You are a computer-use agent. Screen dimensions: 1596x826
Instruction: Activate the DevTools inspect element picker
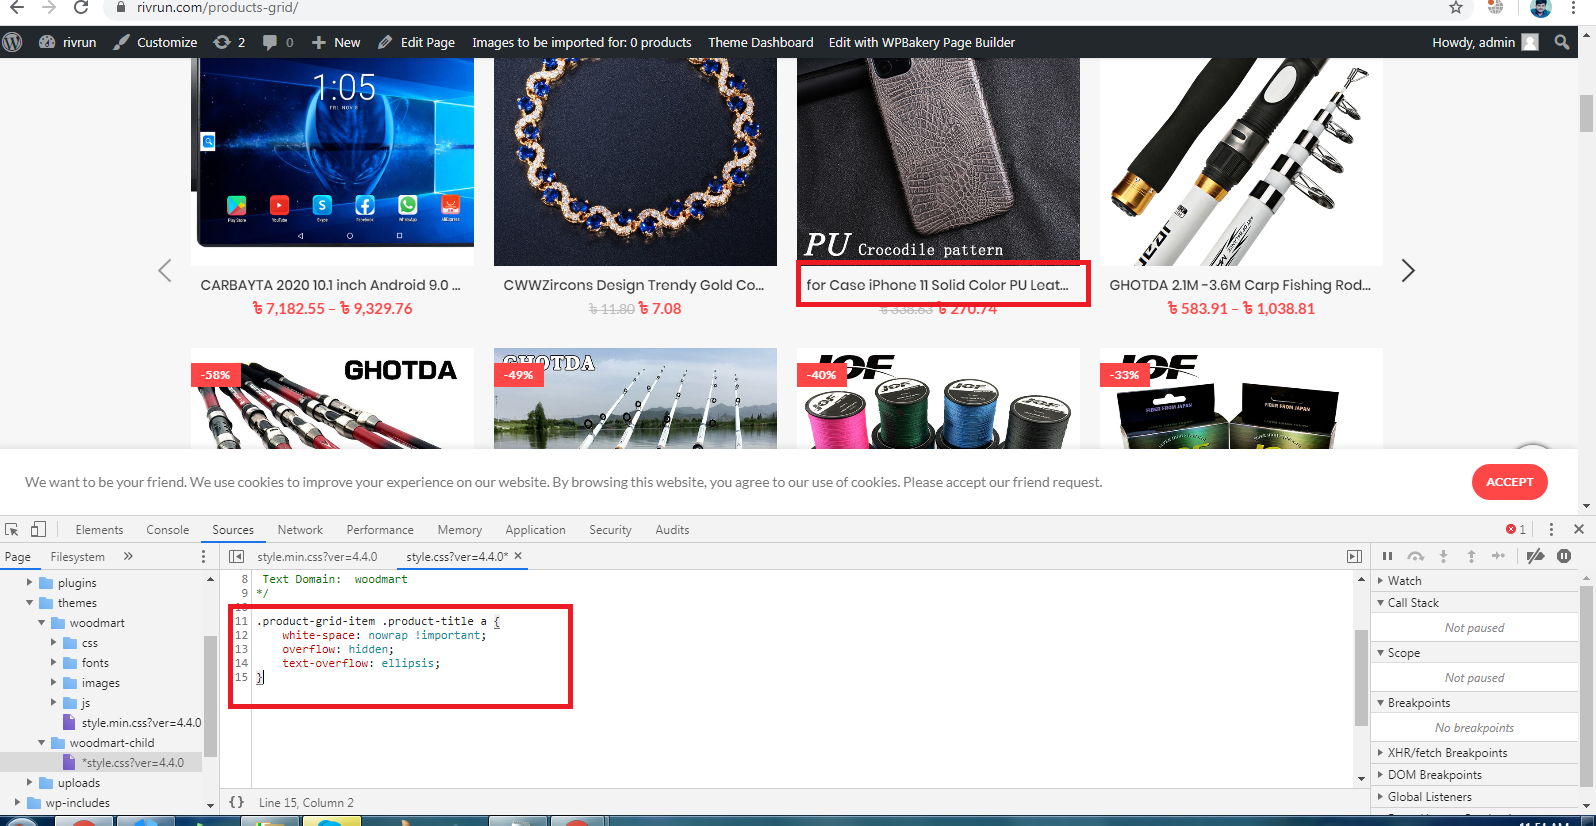tap(12, 529)
